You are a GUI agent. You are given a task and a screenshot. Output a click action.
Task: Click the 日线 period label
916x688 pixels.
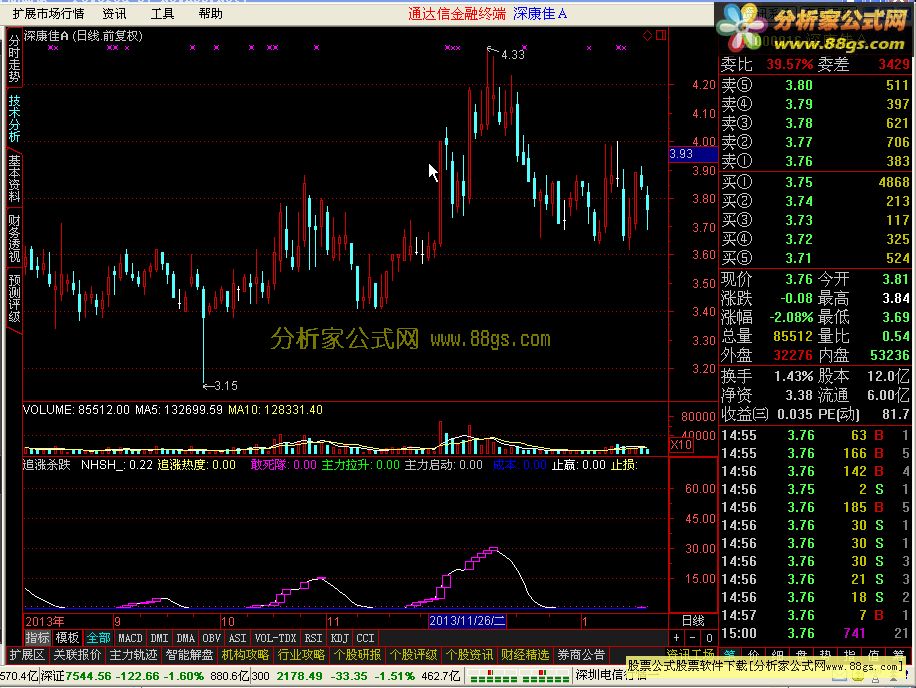tap(693, 621)
